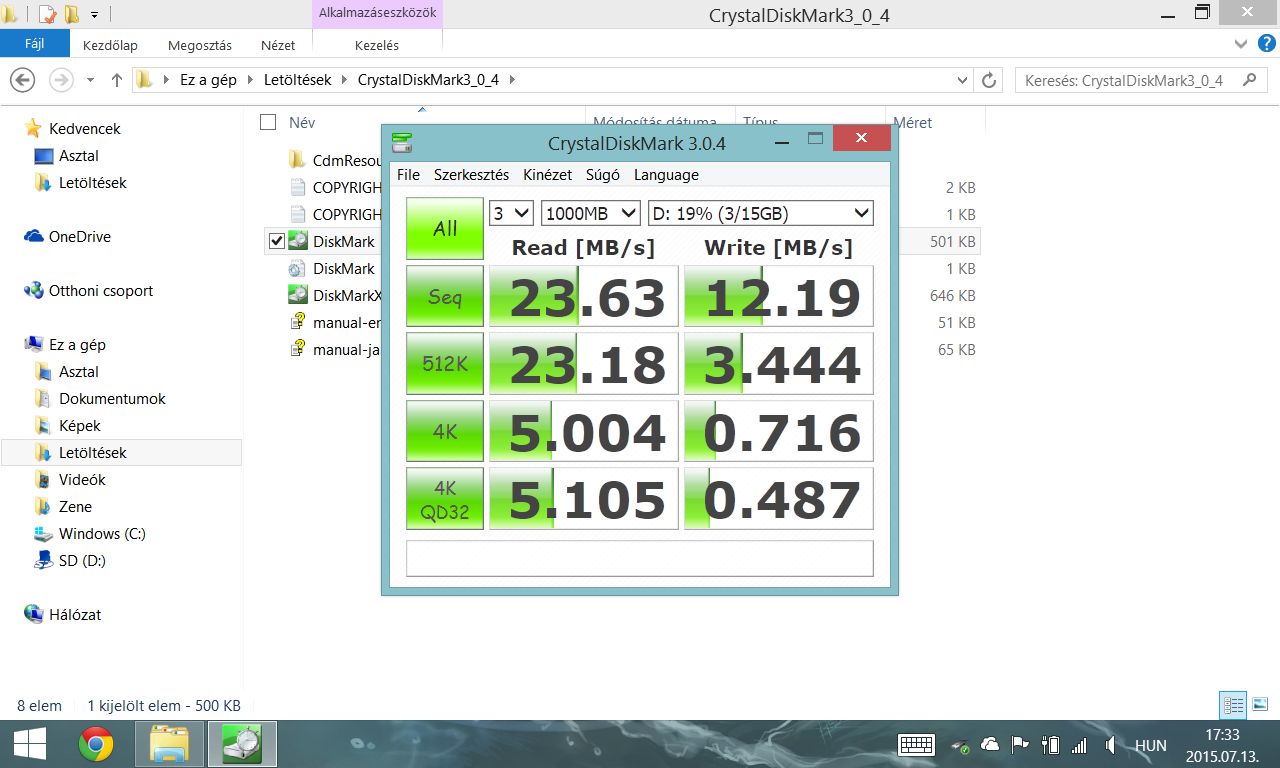Viewport: 1280px width, 768px height.
Task: Open address bar history dropdown
Action: pos(963,80)
